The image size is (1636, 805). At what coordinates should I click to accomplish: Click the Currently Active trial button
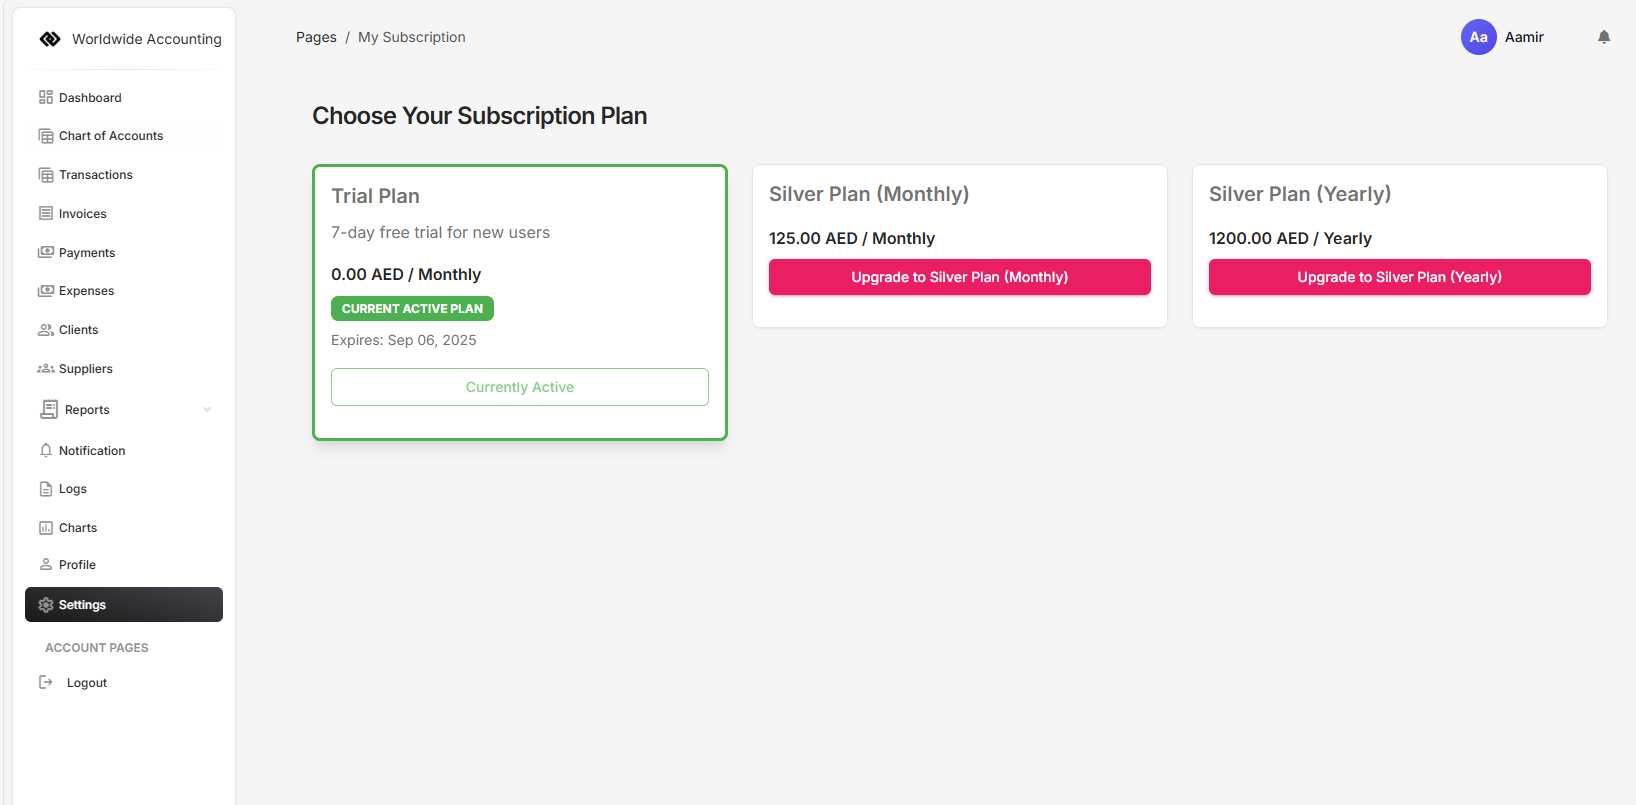click(519, 387)
